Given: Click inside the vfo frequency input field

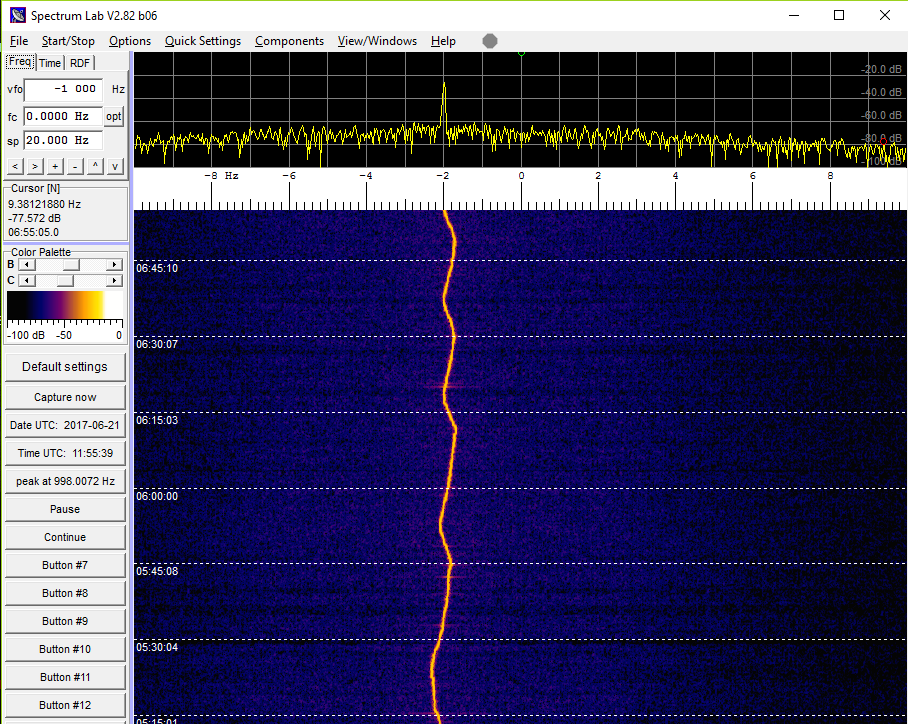Looking at the screenshot, I should point(62,89).
